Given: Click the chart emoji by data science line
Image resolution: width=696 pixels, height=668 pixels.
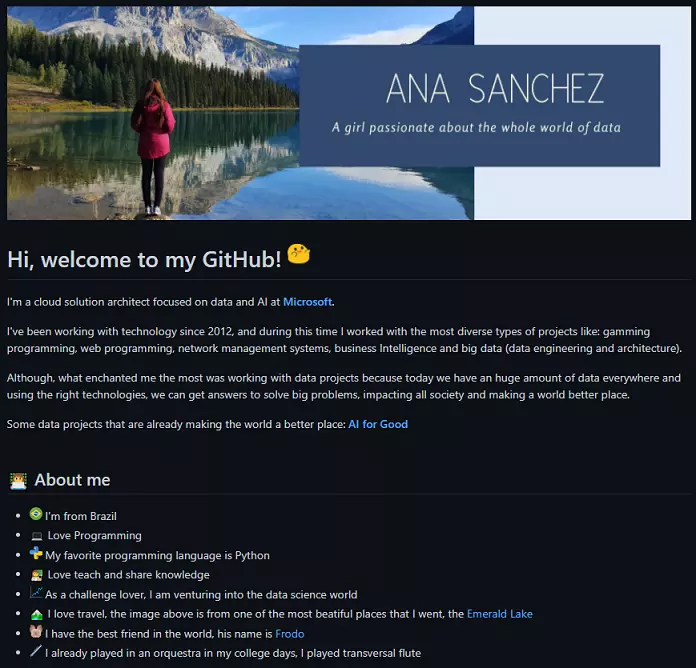Looking at the screenshot, I should (x=36, y=592).
